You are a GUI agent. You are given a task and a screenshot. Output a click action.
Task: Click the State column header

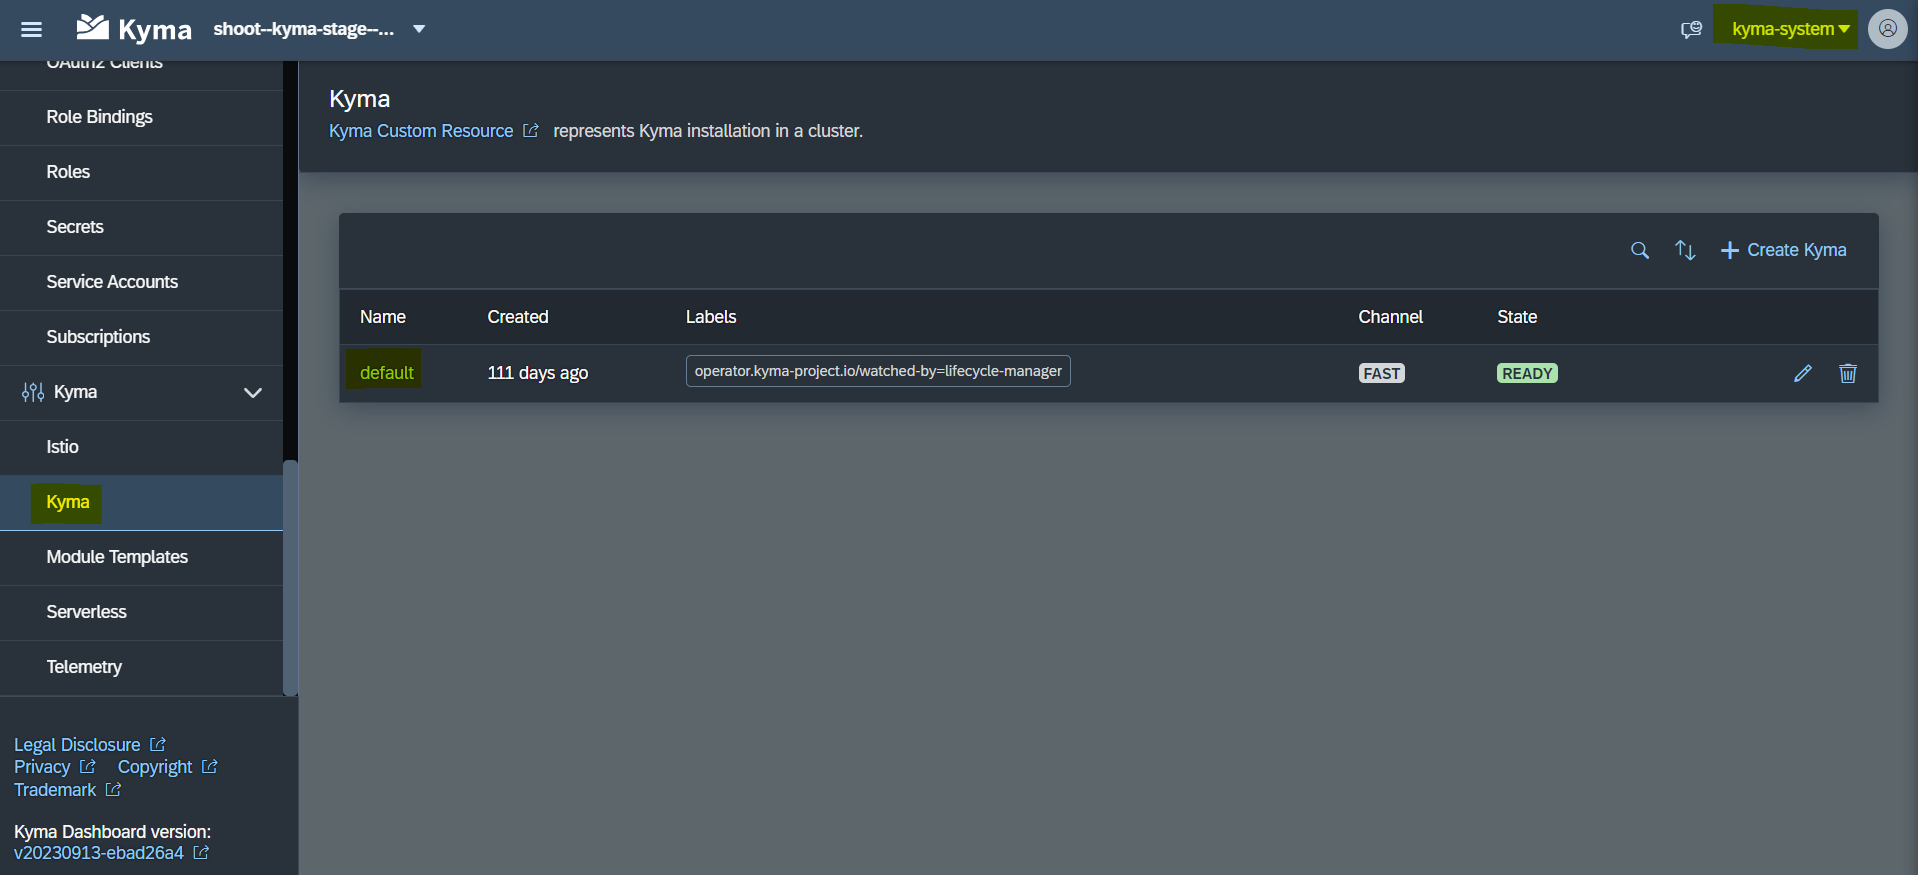tap(1517, 317)
